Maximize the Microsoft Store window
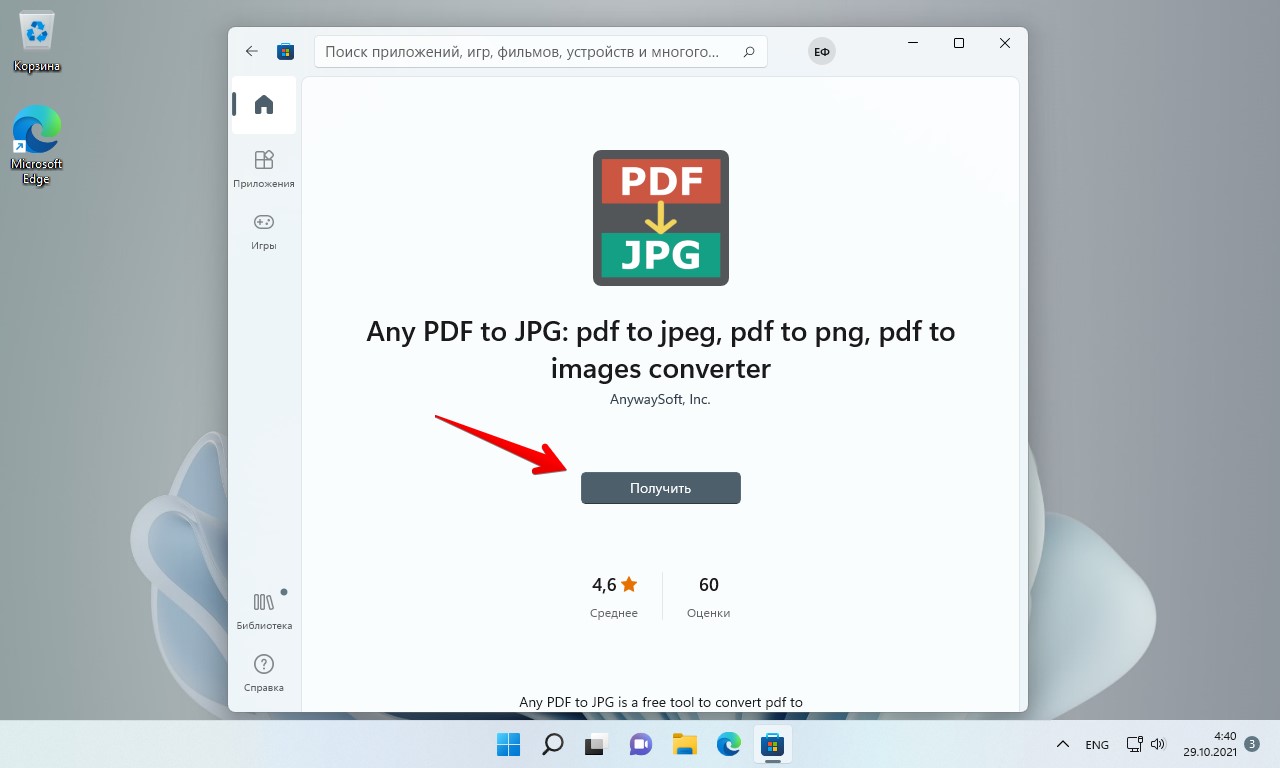 [x=959, y=43]
